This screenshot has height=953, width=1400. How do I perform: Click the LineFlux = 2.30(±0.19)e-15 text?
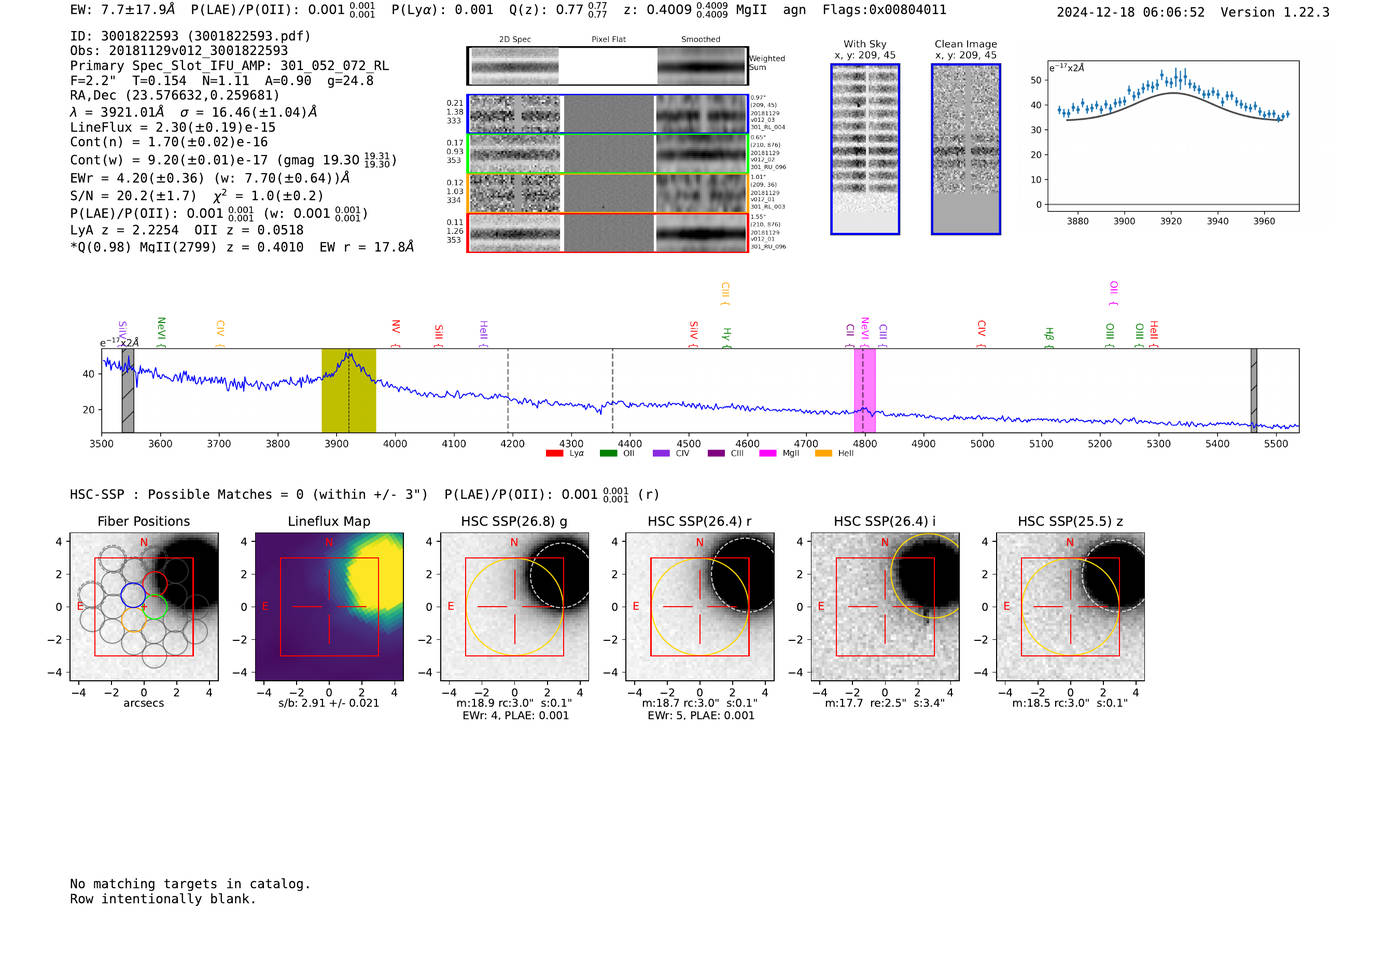coord(172,127)
